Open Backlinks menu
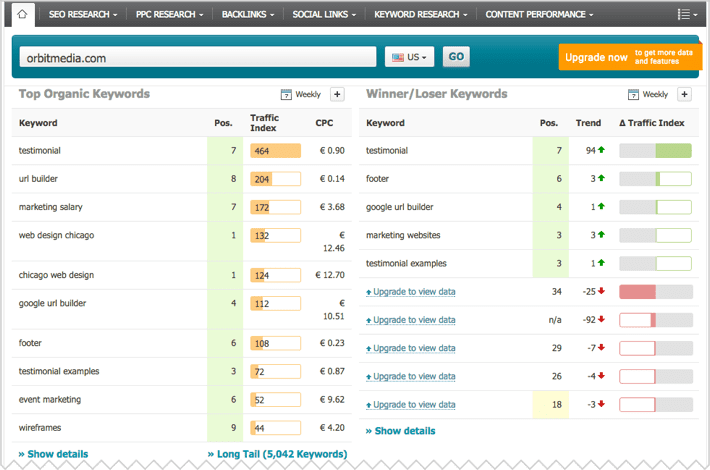This screenshot has height=470, width=710. 248,14
